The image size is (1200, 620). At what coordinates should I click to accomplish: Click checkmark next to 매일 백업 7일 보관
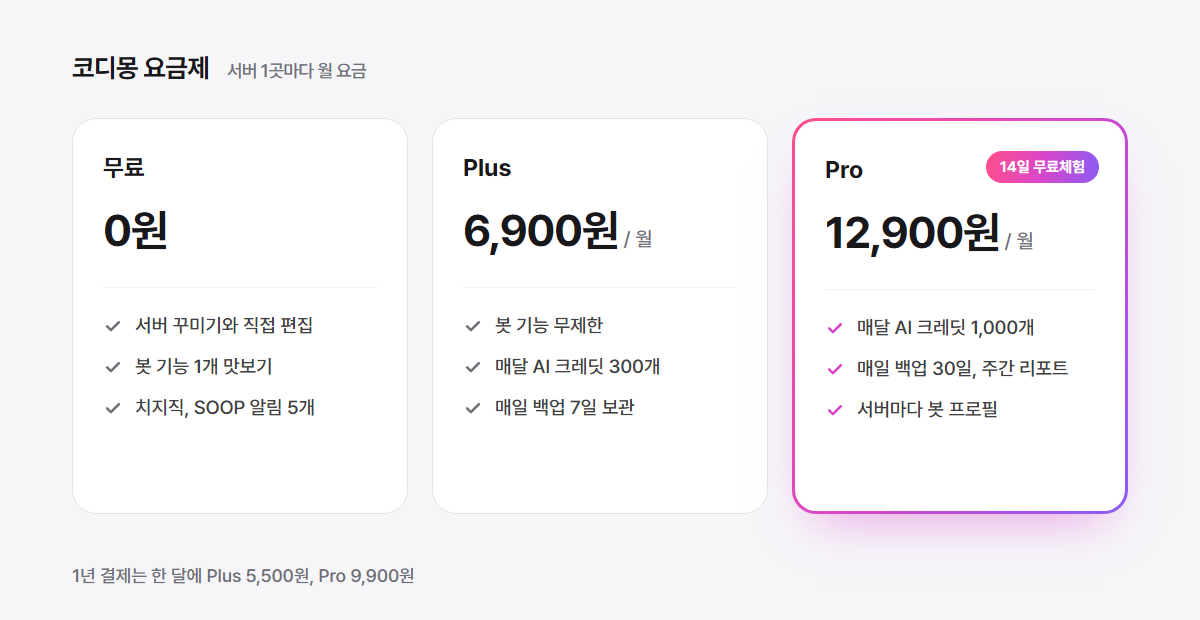coord(473,408)
